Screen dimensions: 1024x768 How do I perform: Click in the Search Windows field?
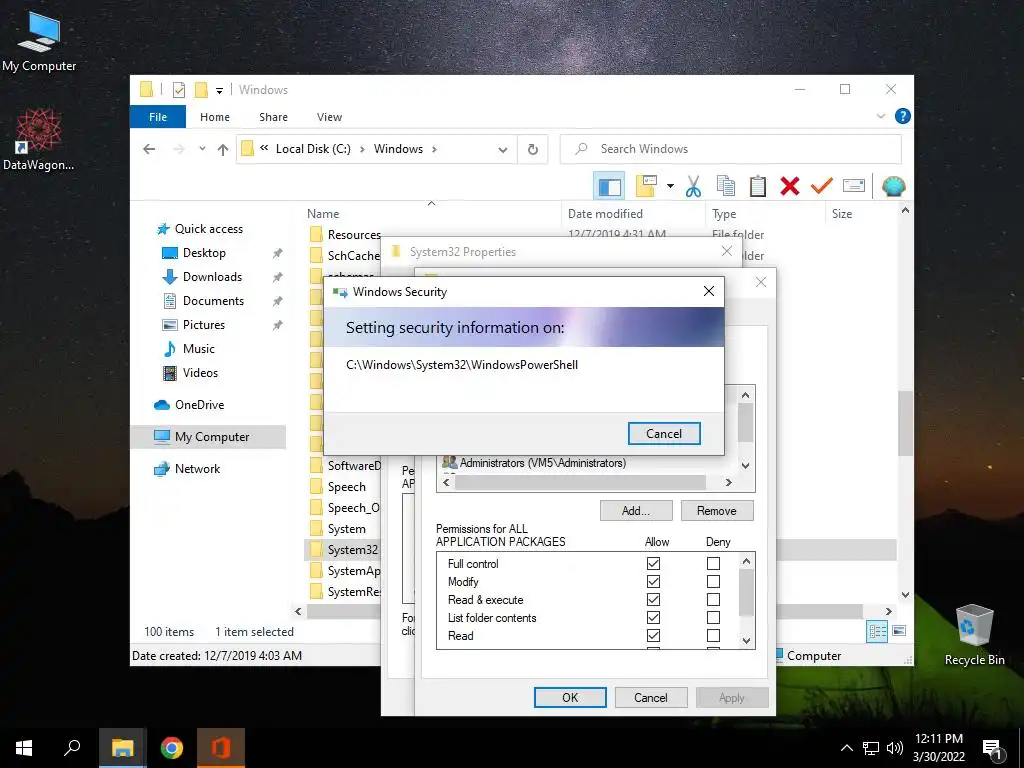(731, 149)
